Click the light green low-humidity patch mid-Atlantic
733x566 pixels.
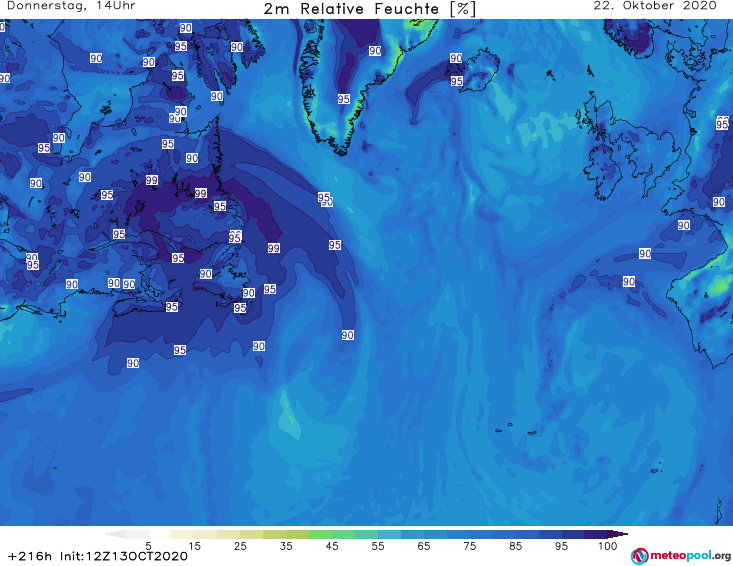click(290, 416)
